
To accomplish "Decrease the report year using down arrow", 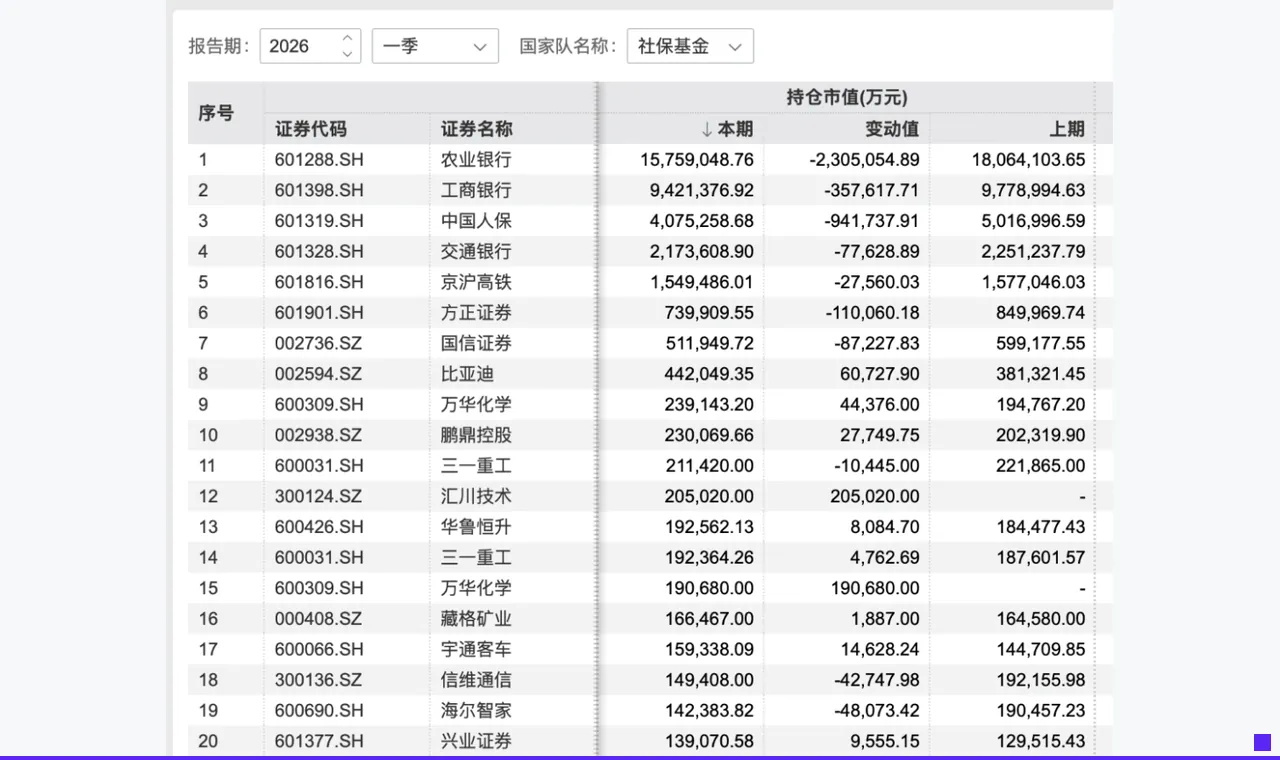I will click(x=347, y=54).
